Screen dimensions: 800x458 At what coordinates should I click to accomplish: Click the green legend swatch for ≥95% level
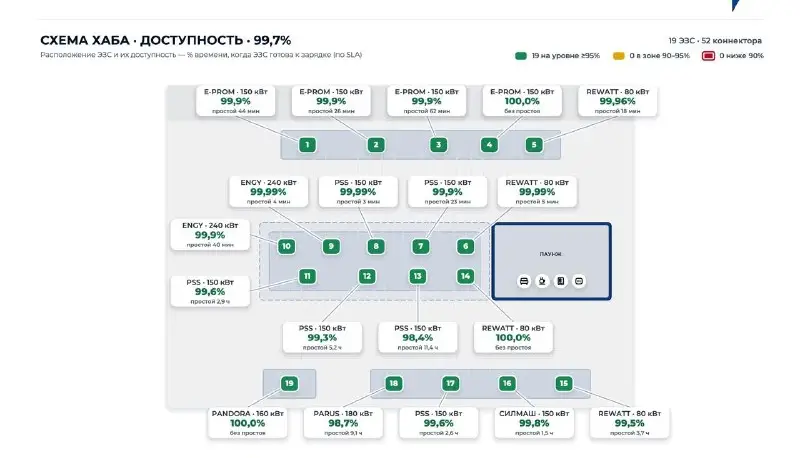click(x=521, y=56)
